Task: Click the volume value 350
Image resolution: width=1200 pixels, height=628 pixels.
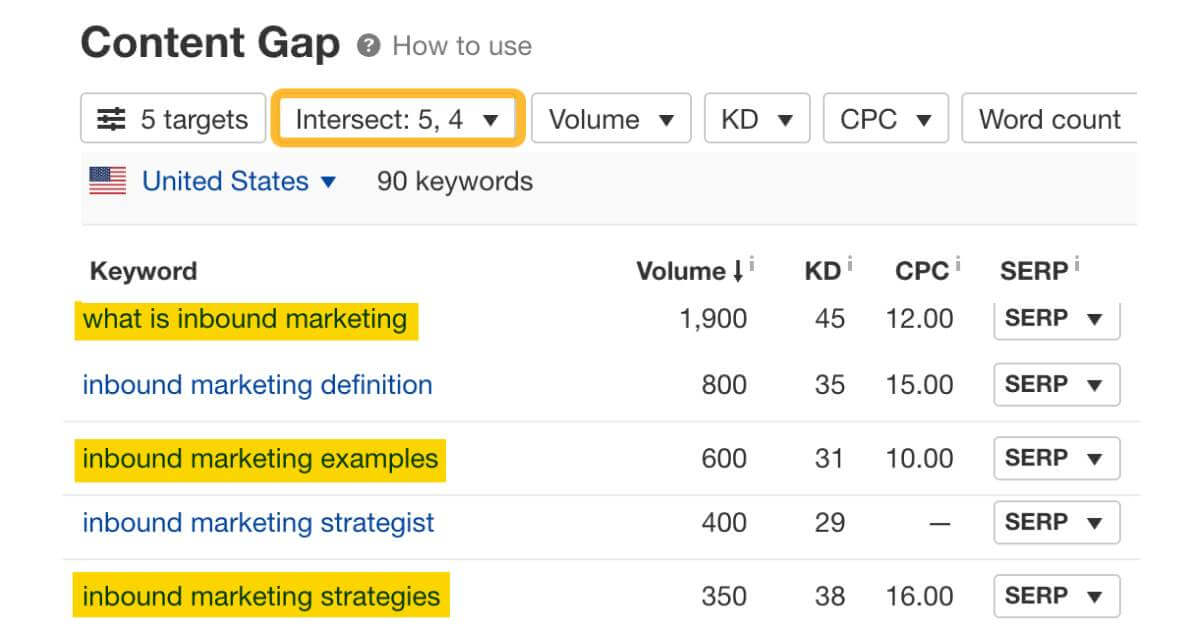Action: coord(724,597)
